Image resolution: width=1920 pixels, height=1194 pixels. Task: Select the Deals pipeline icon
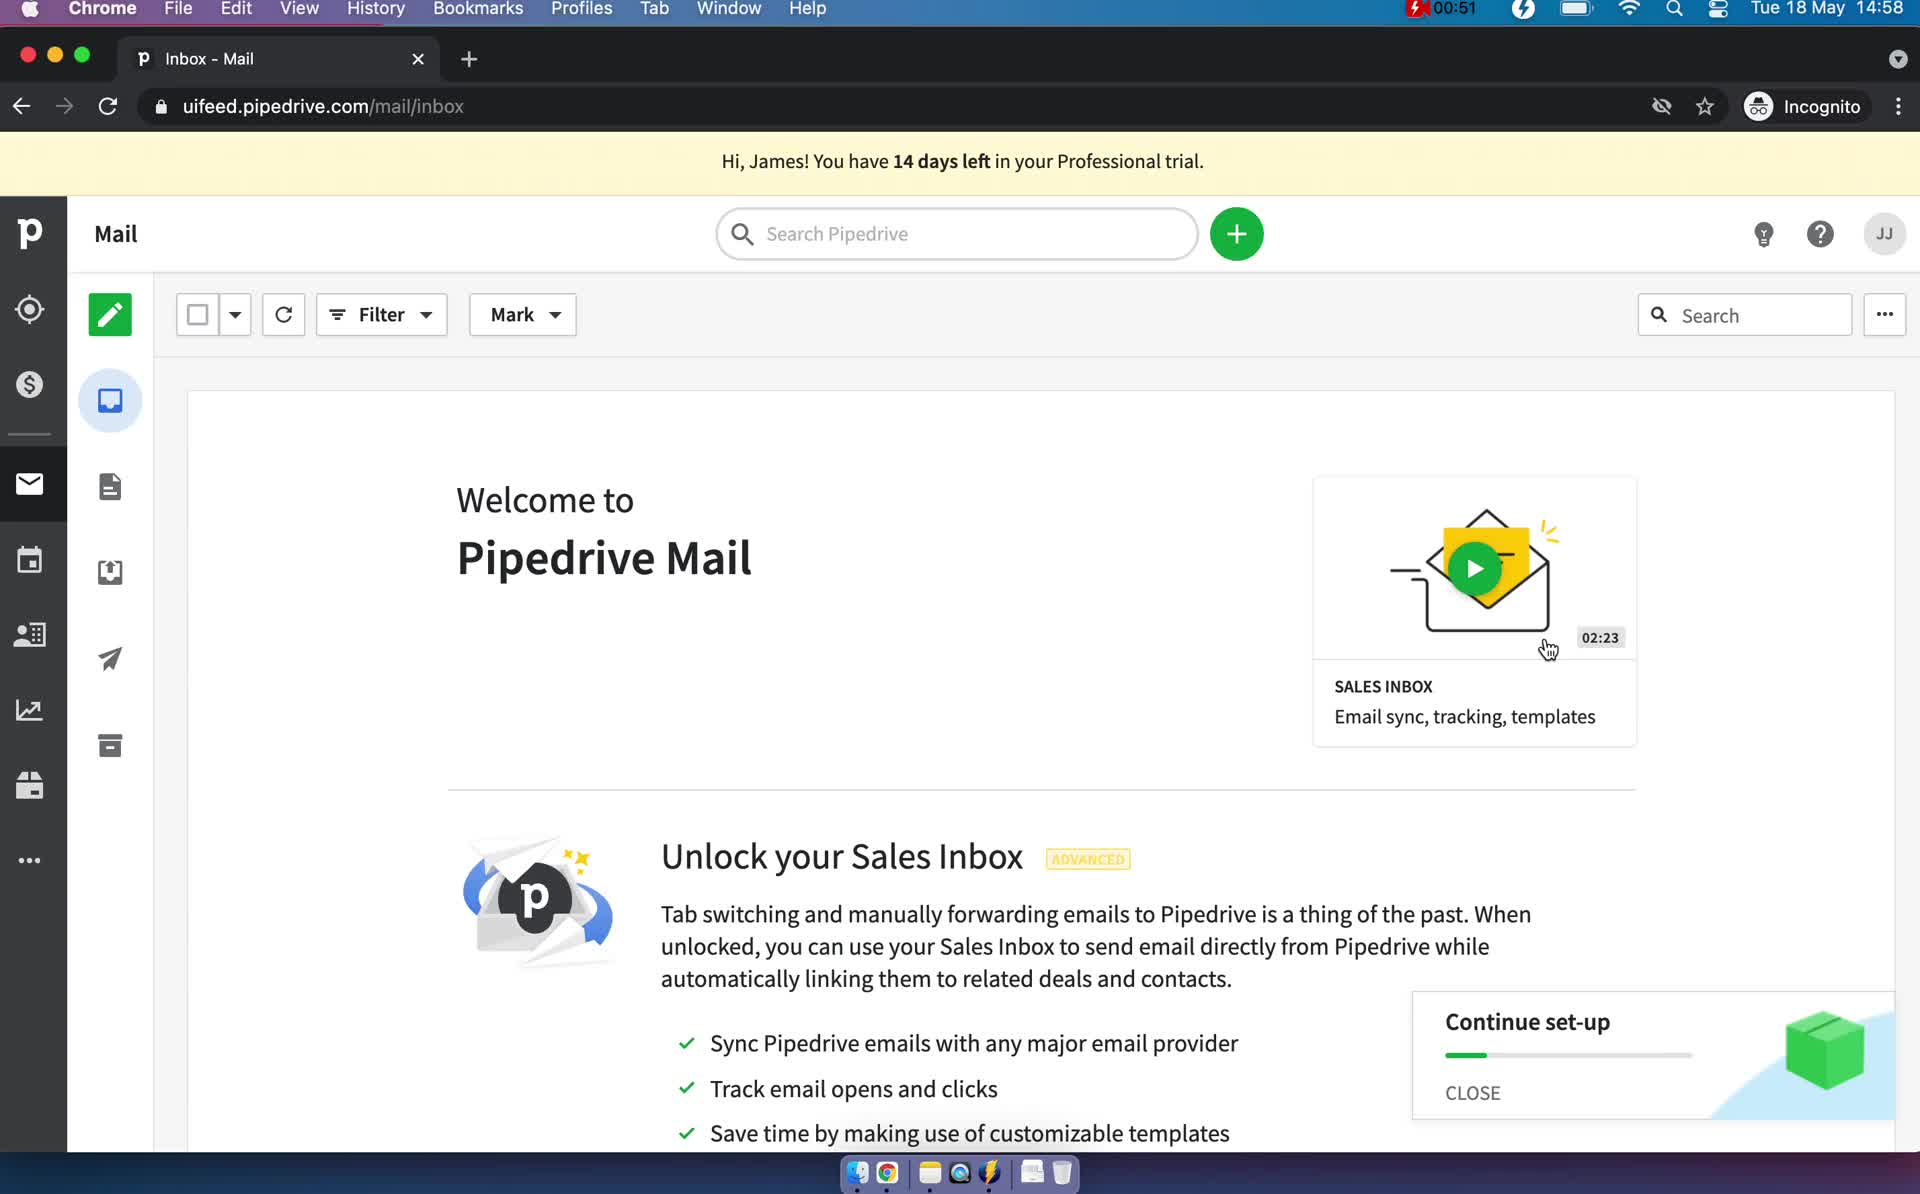pos(30,385)
